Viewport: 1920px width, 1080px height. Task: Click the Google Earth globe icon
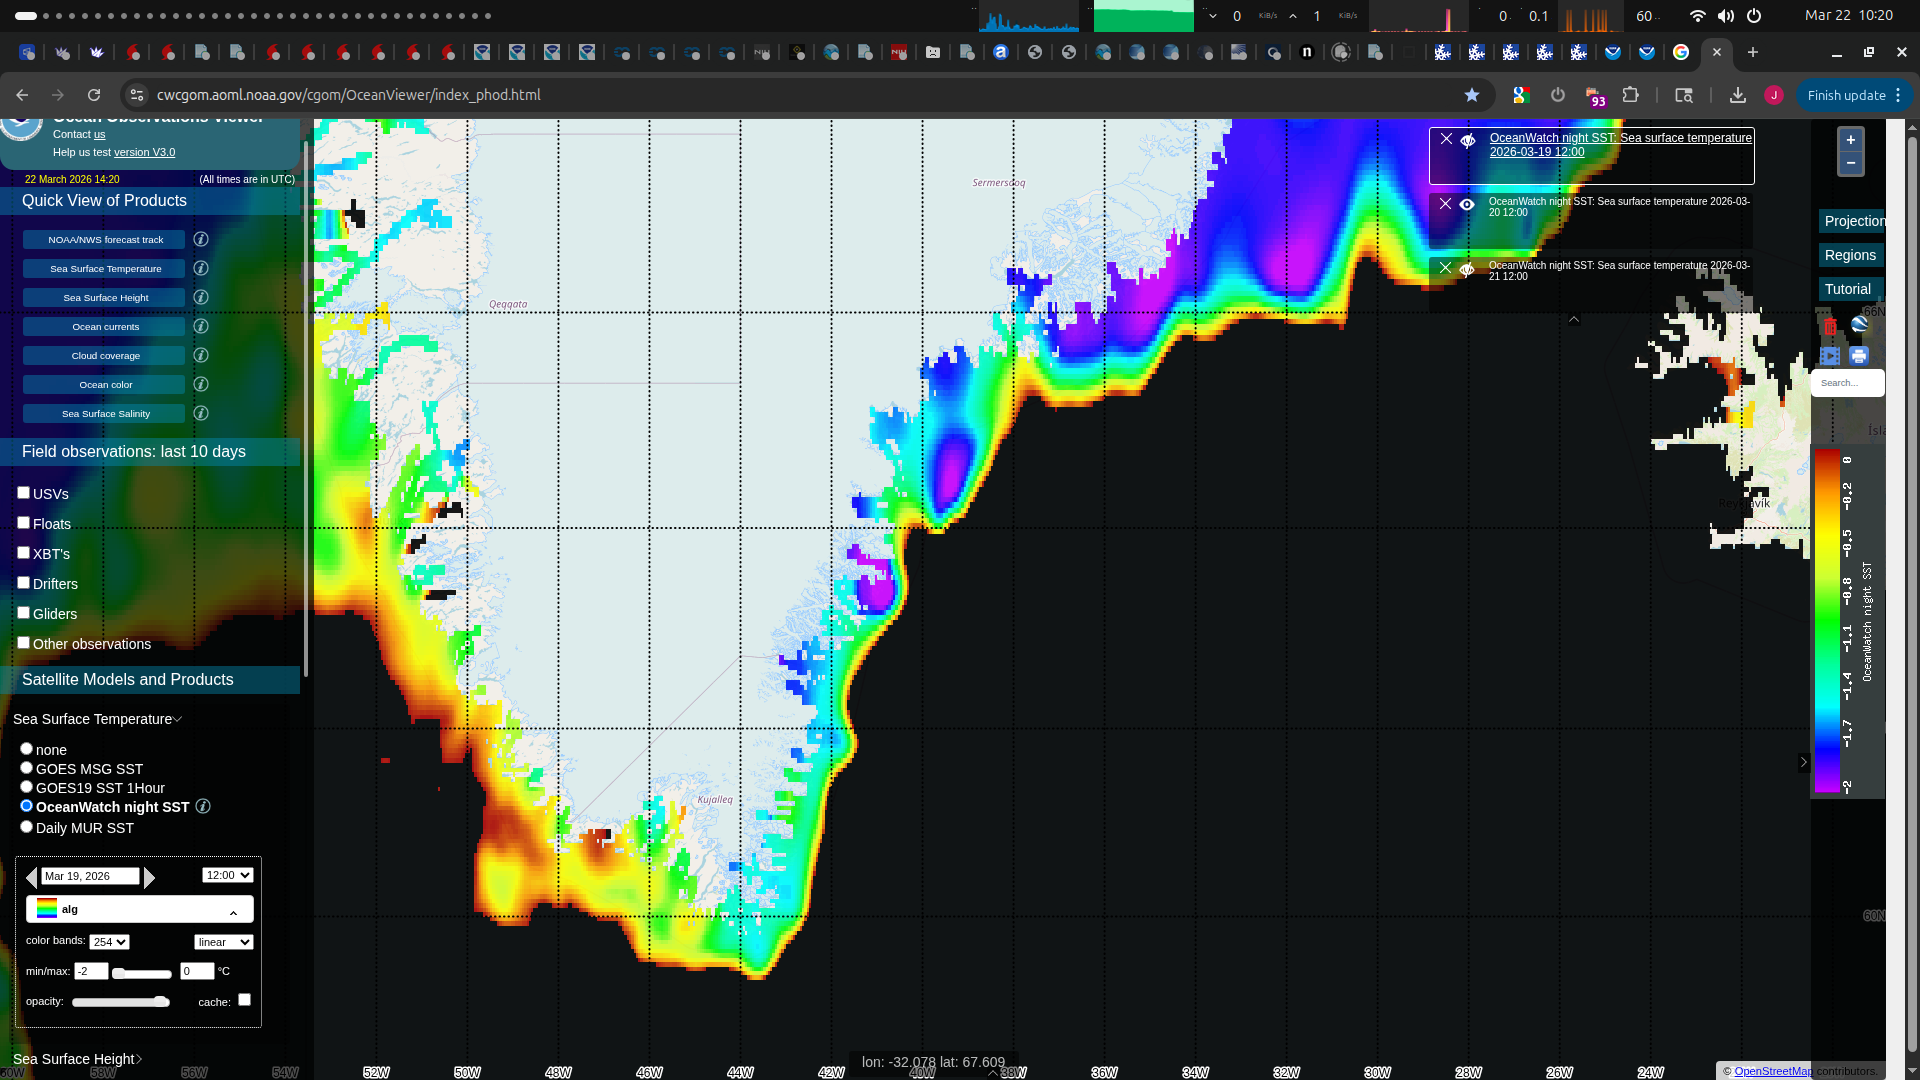click(x=1859, y=324)
